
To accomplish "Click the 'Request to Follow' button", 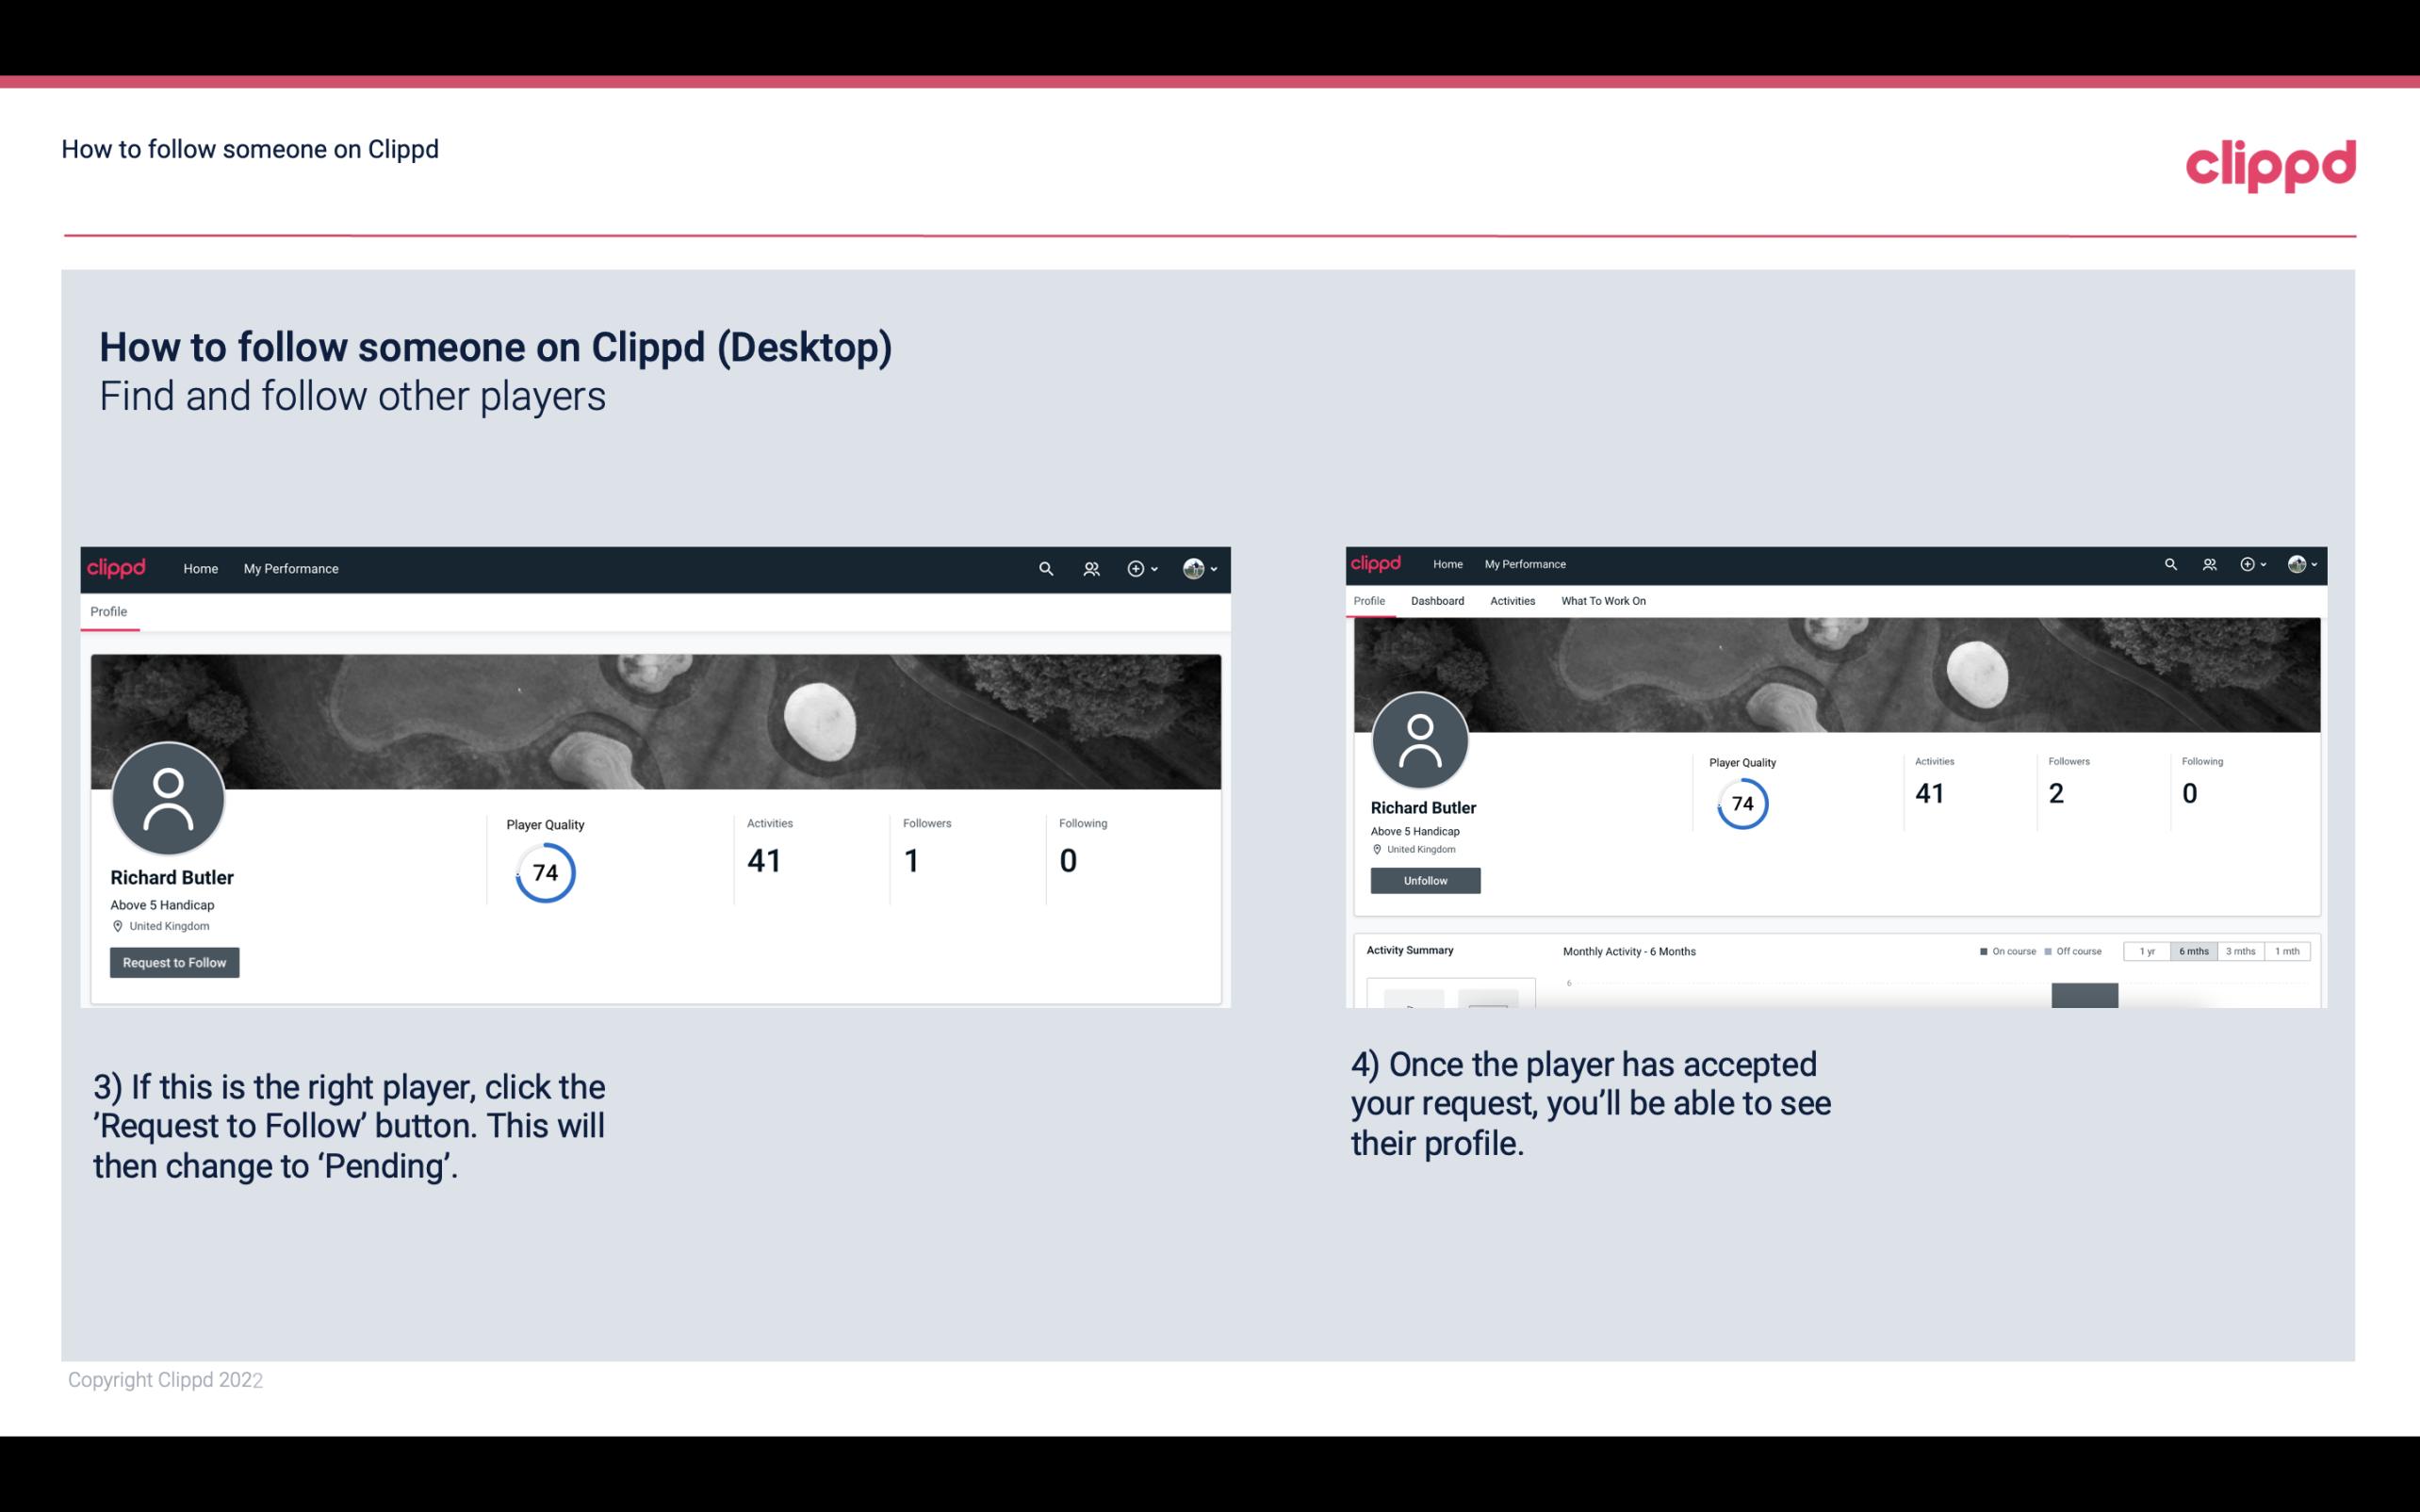I will pos(174,962).
